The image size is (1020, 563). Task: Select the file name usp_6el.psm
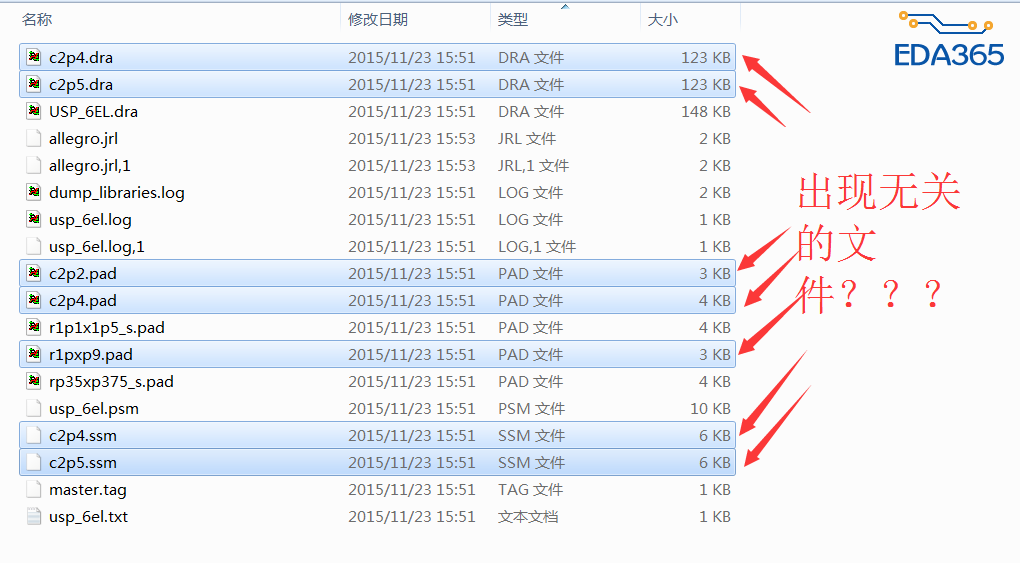[94, 409]
